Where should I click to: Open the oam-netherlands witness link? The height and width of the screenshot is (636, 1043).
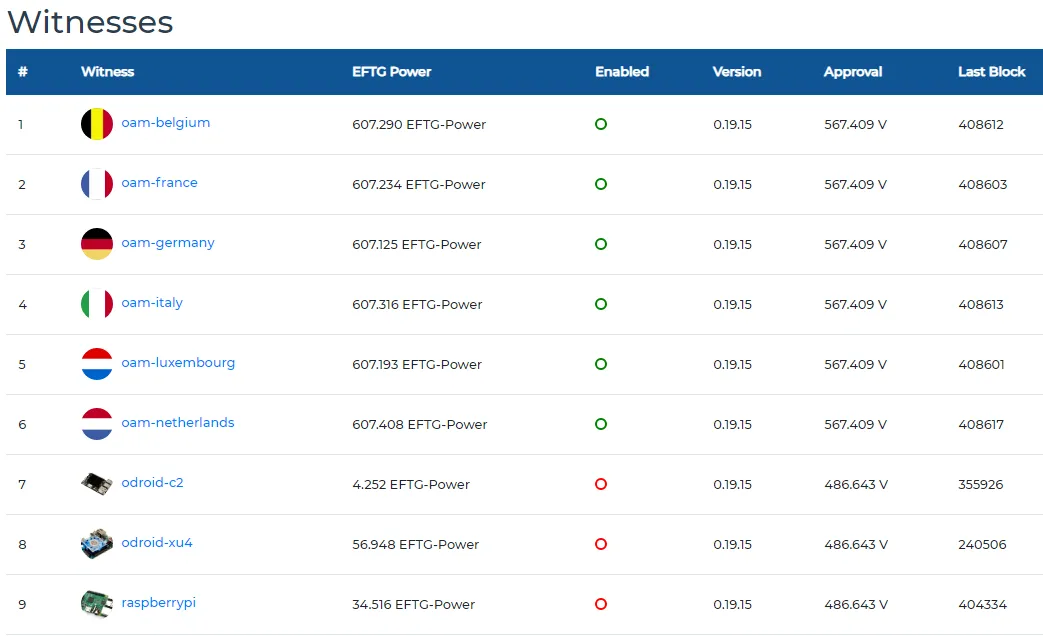pyautogui.click(x=178, y=422)
